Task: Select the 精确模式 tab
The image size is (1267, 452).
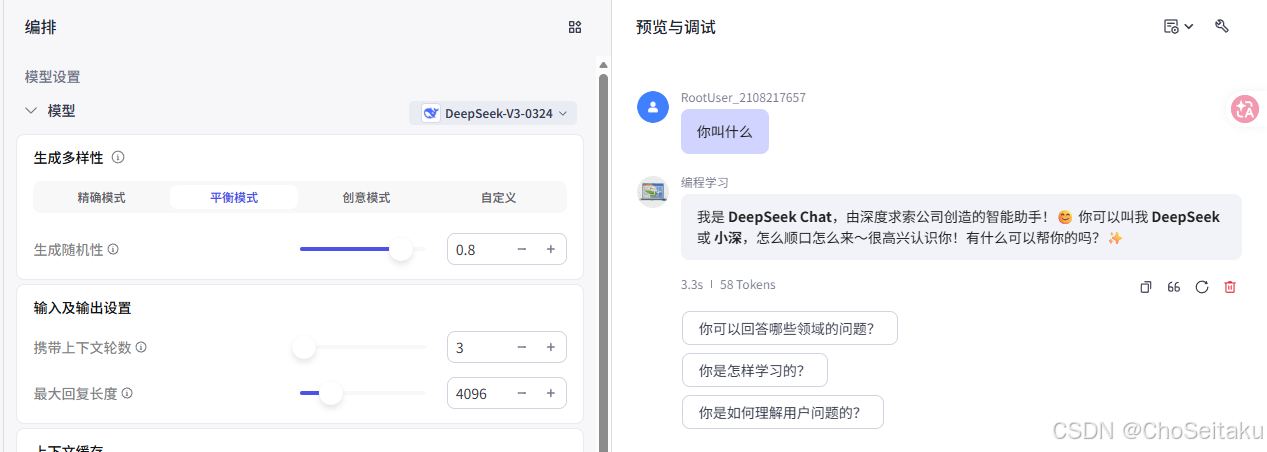Action: click(102, 197)
